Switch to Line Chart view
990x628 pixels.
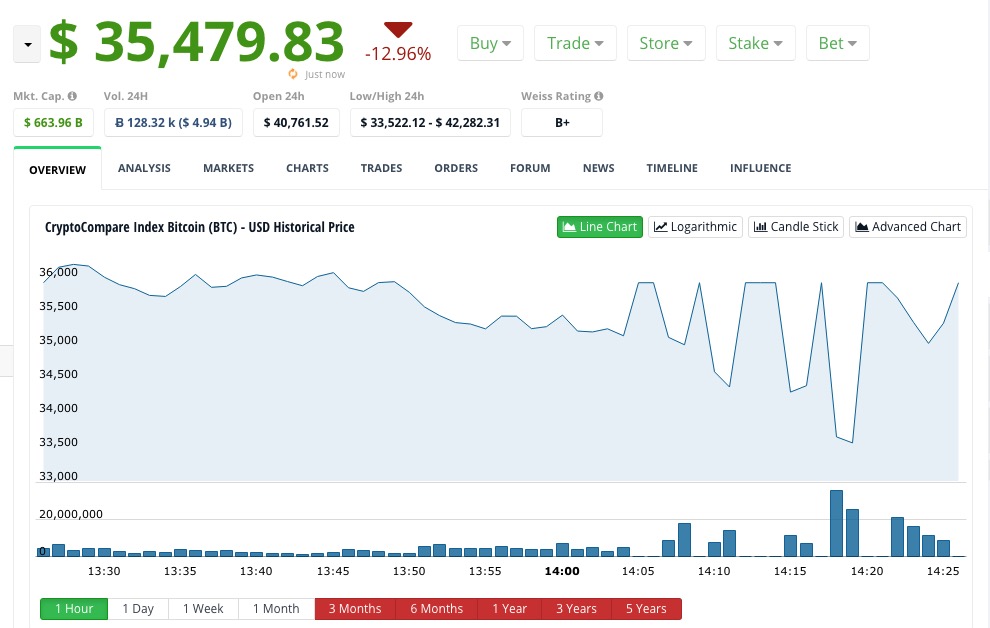click(x=599, y=227)
